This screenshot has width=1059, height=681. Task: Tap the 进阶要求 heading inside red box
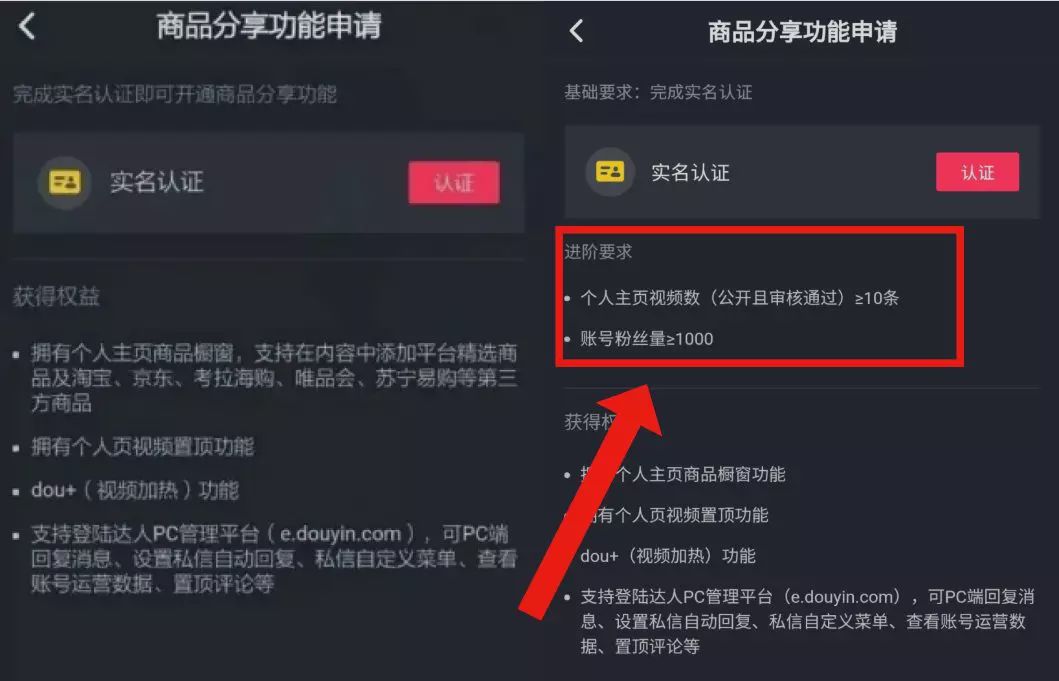pos(598,252)
